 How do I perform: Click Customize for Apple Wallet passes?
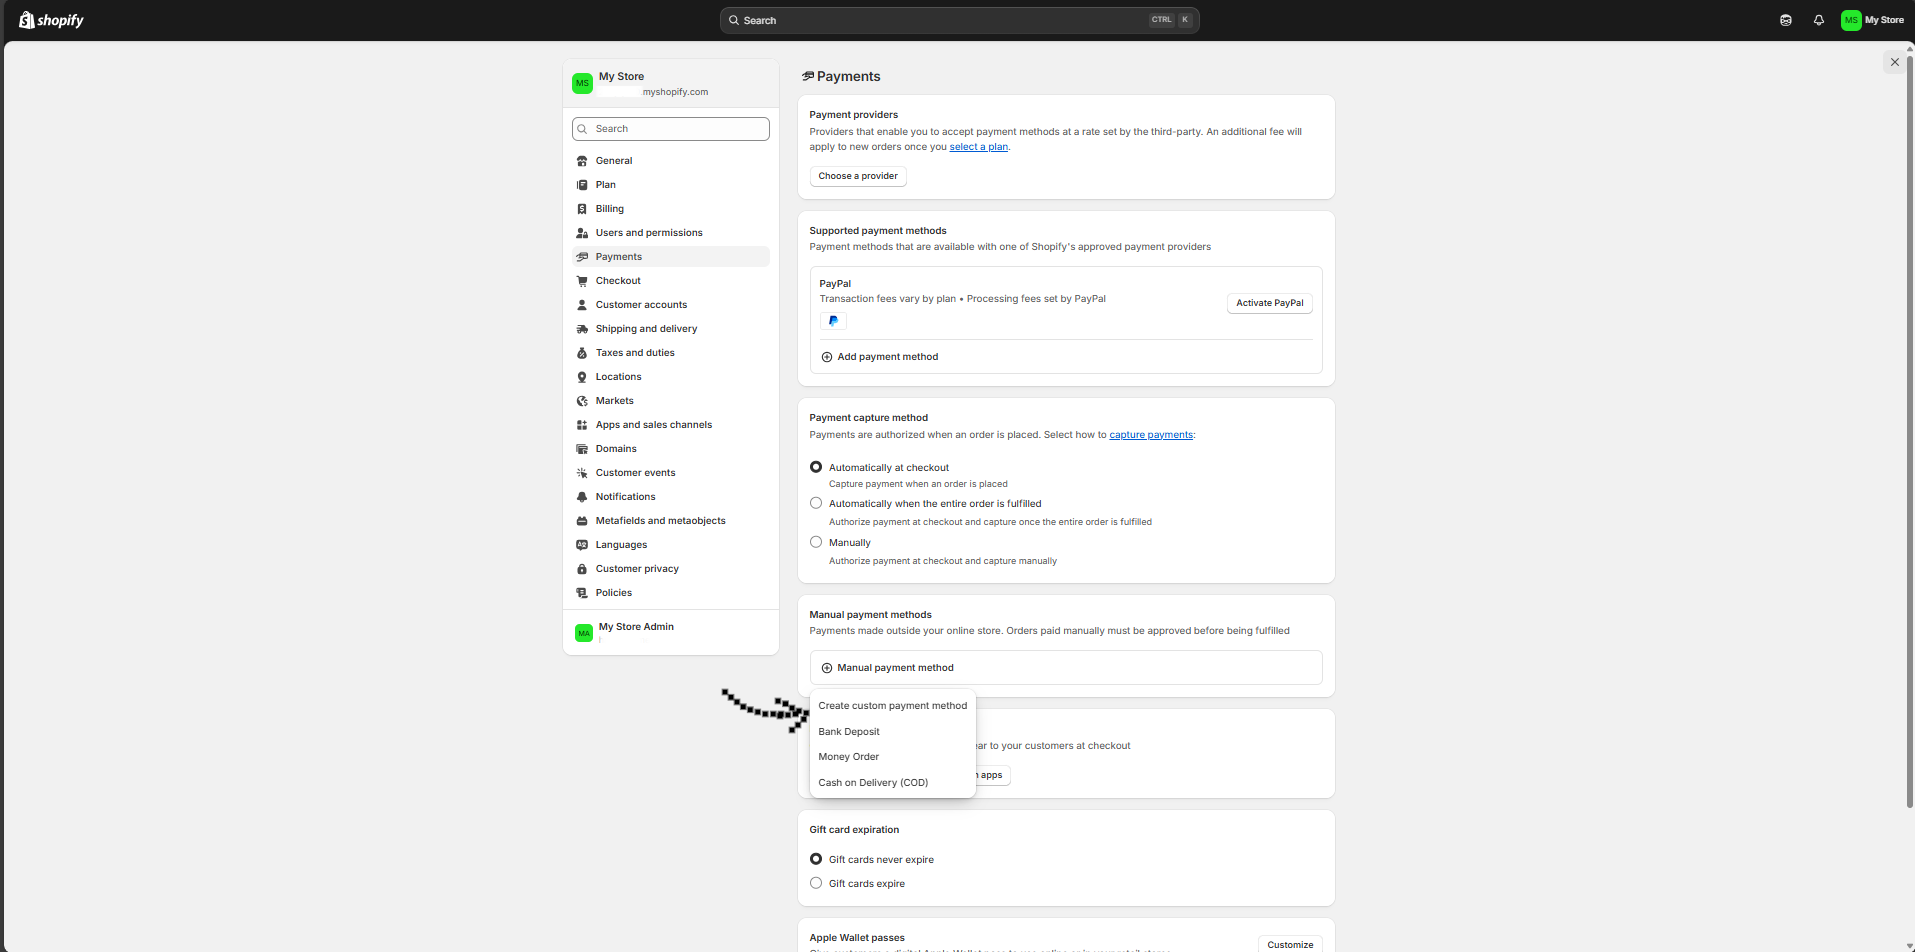pyautogui.click(x=1290, y=944)
